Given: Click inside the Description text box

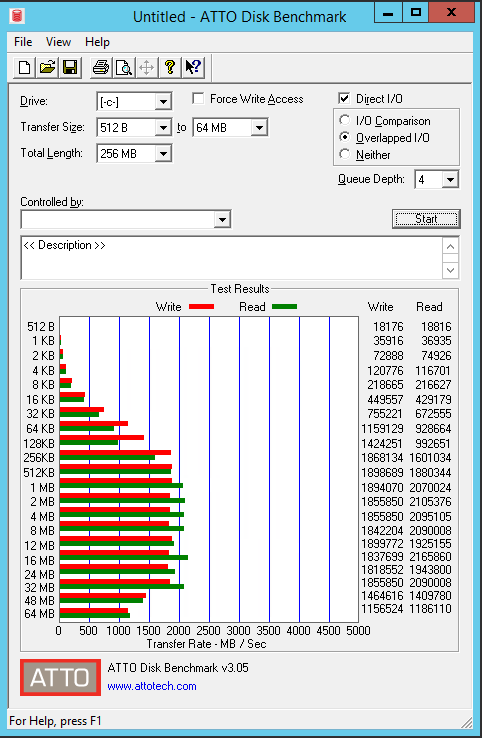Looking at the screenshot, I should click(x=232, y=258).
